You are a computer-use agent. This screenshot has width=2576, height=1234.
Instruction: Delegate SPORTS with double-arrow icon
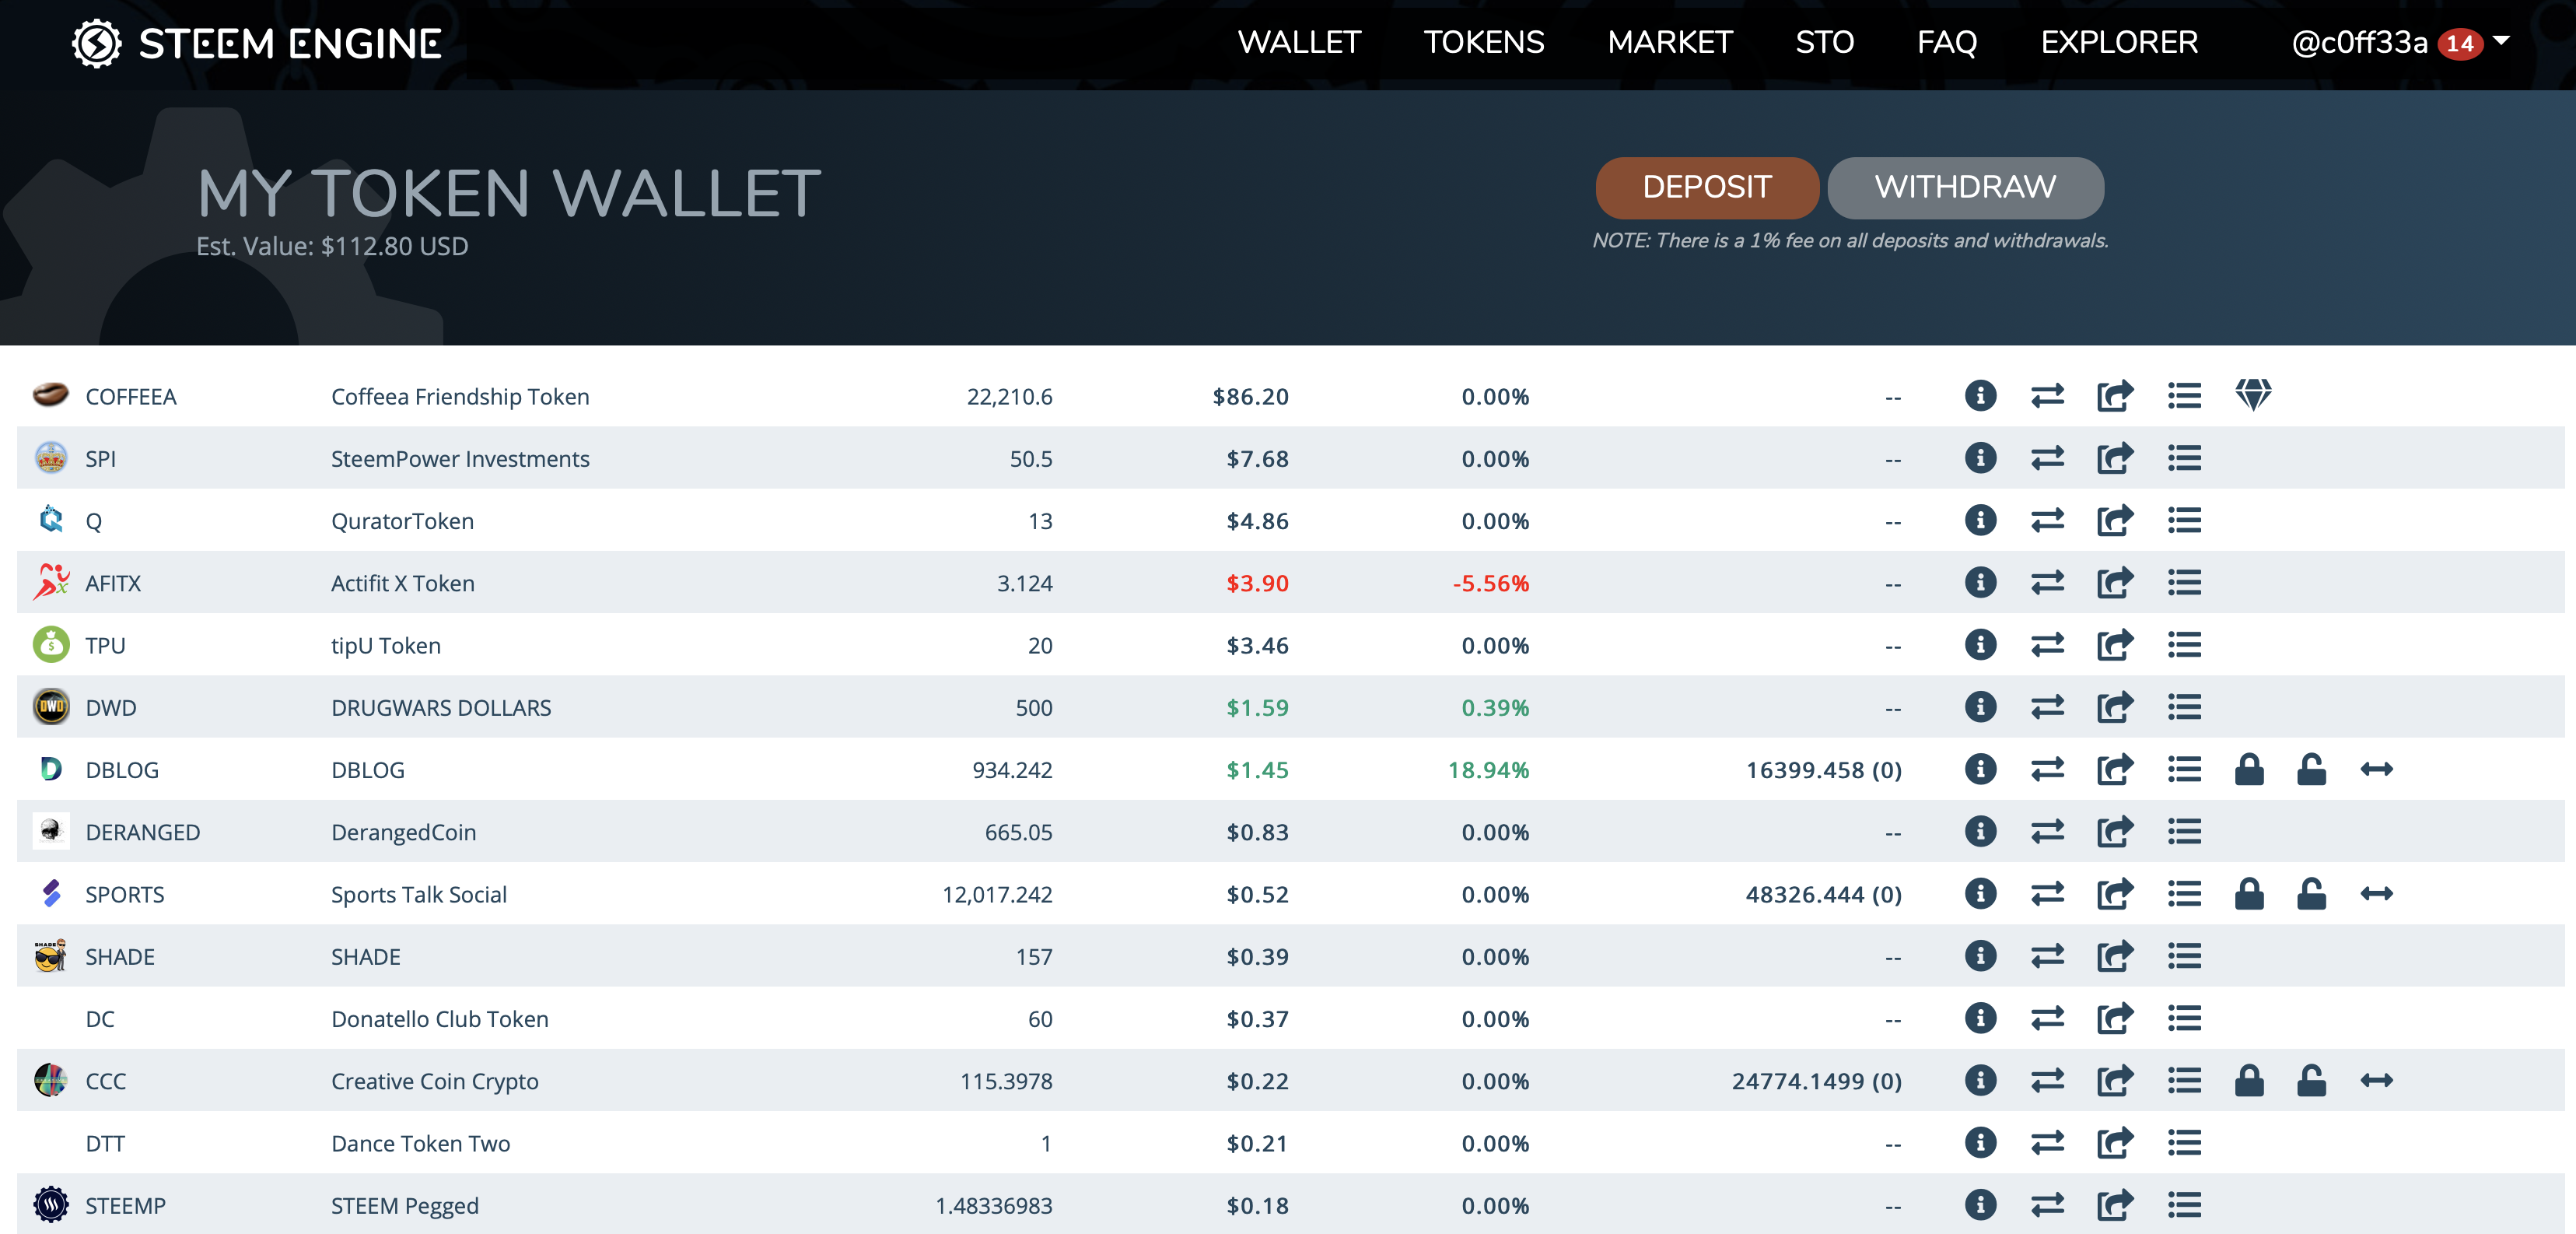2376,893
